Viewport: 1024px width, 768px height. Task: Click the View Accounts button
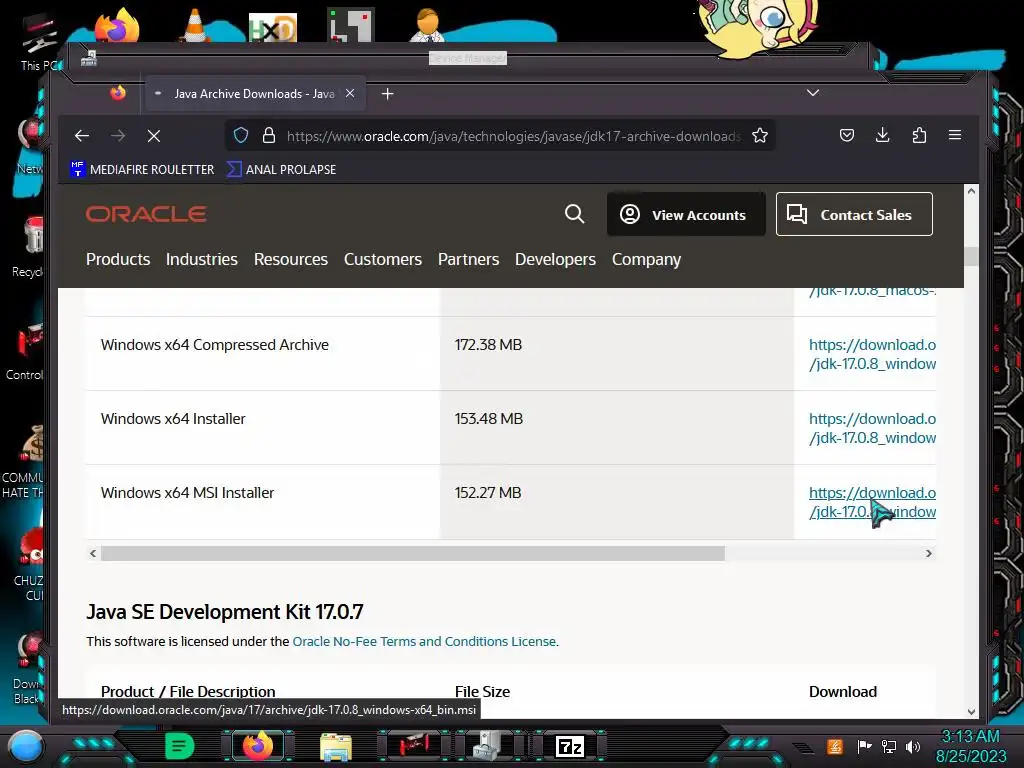[686, 214]
